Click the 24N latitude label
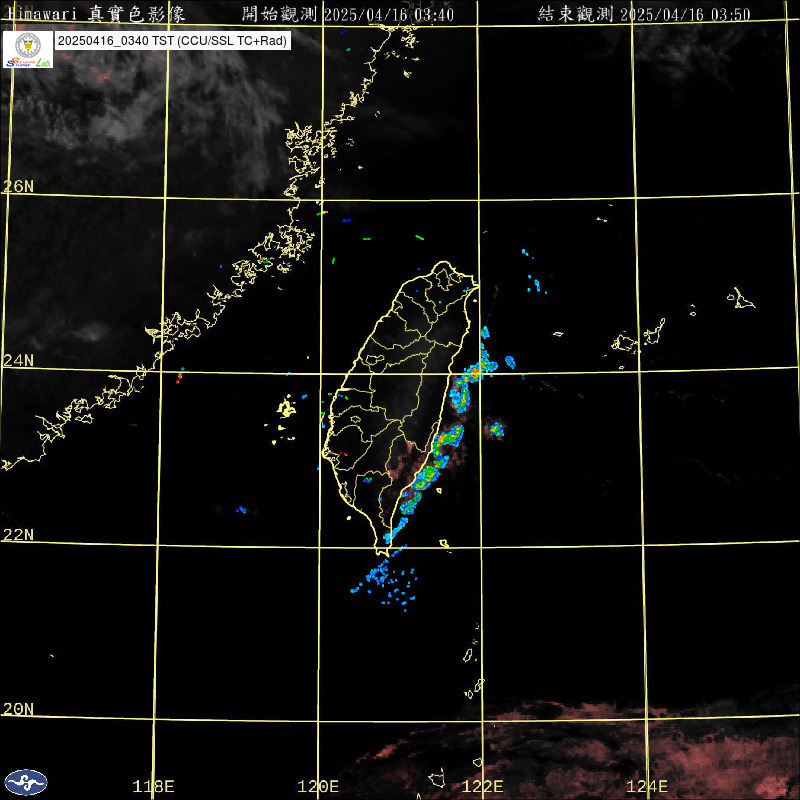The image size is (800, 800). [x=18, y=360]
